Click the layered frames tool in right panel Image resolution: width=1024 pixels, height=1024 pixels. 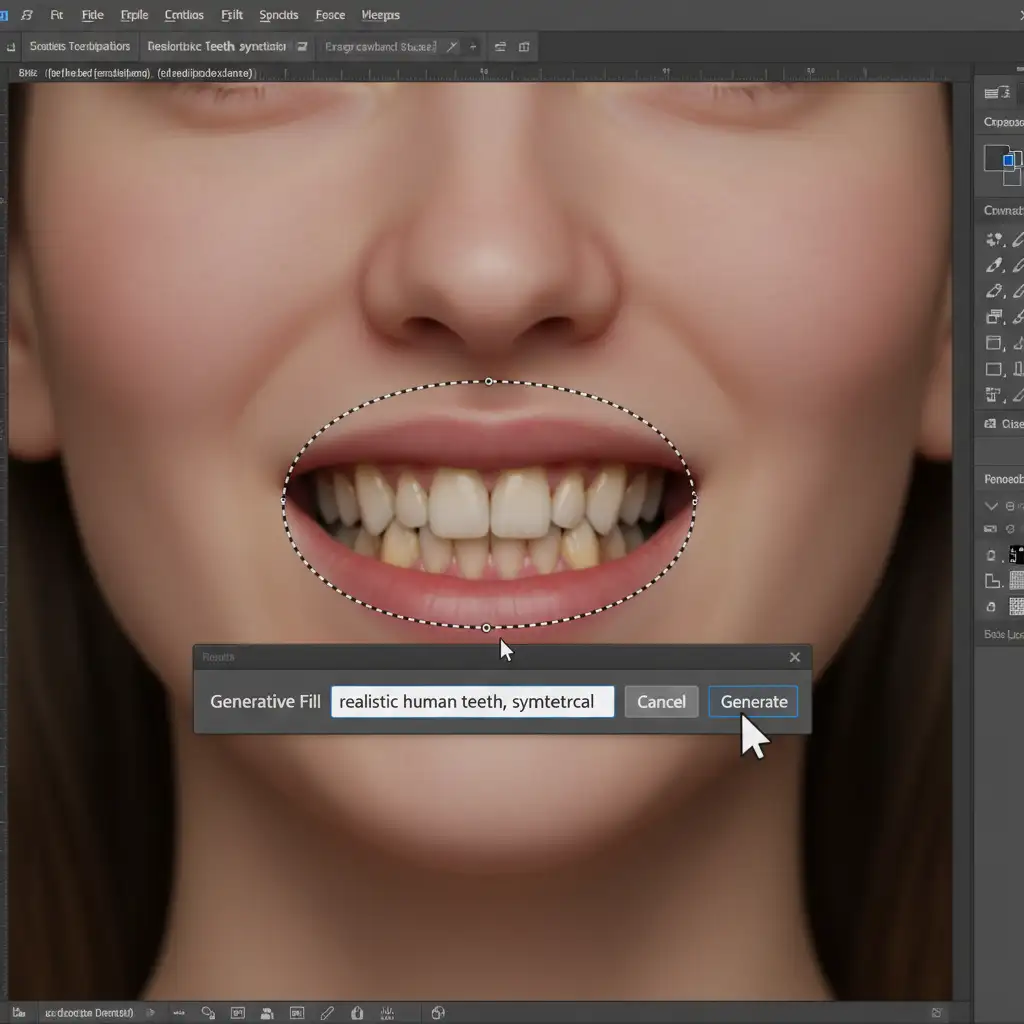[994, 317]
